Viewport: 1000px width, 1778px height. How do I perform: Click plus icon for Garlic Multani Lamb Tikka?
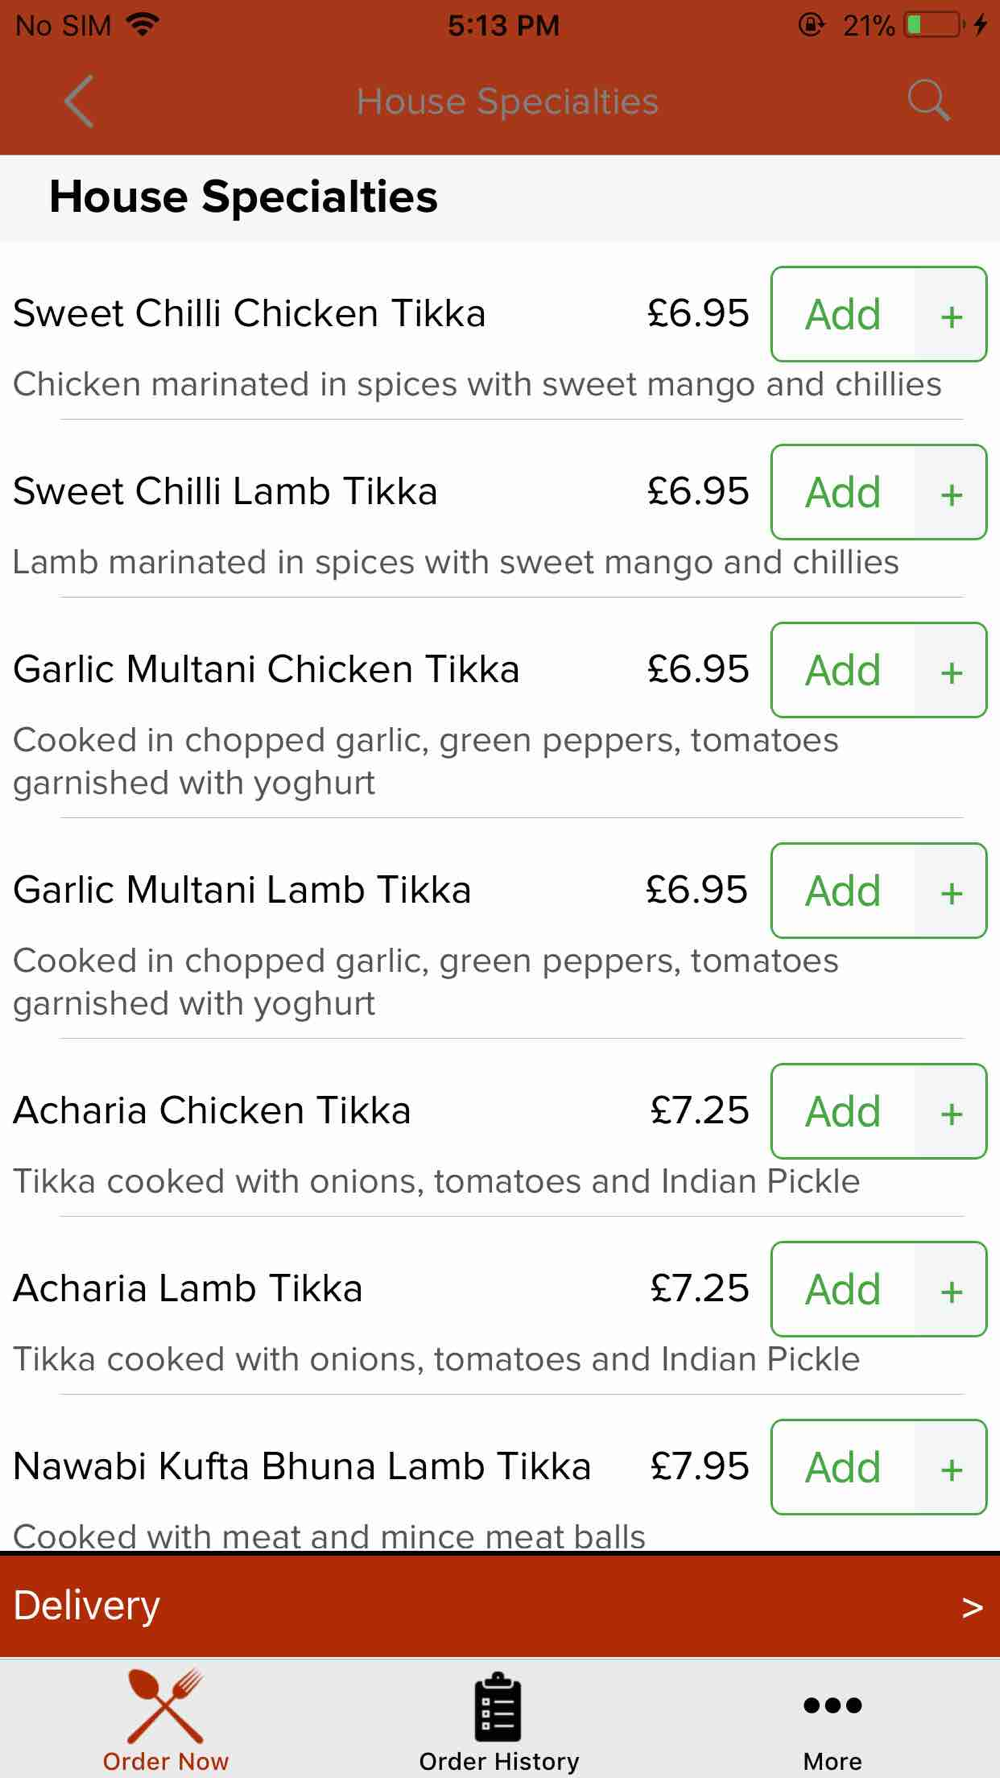951,891
